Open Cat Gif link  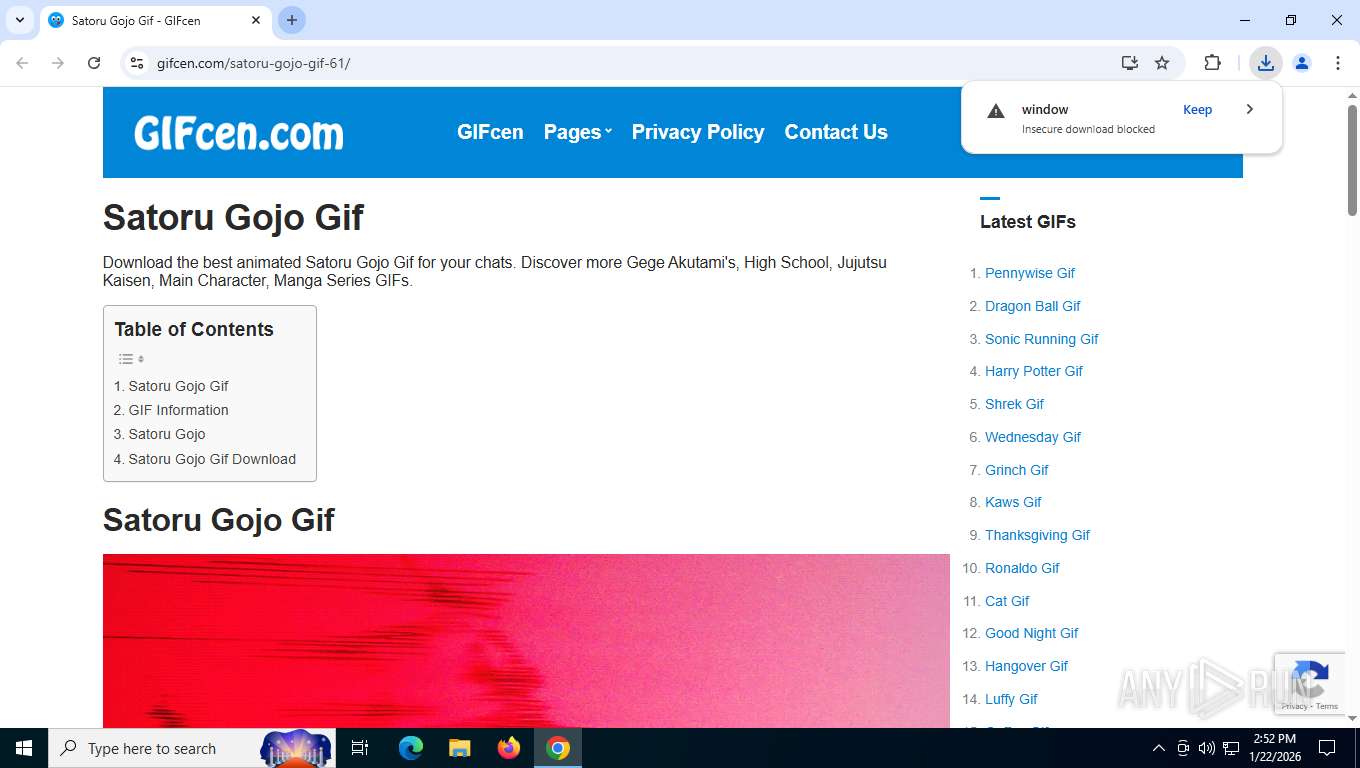point(1007,601)
